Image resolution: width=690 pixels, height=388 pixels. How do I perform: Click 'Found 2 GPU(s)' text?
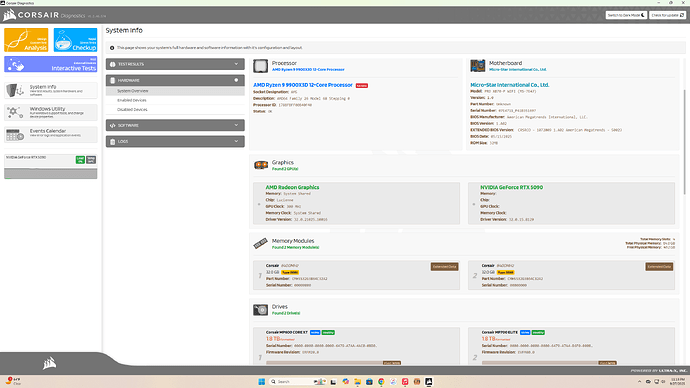click(285, 169)
